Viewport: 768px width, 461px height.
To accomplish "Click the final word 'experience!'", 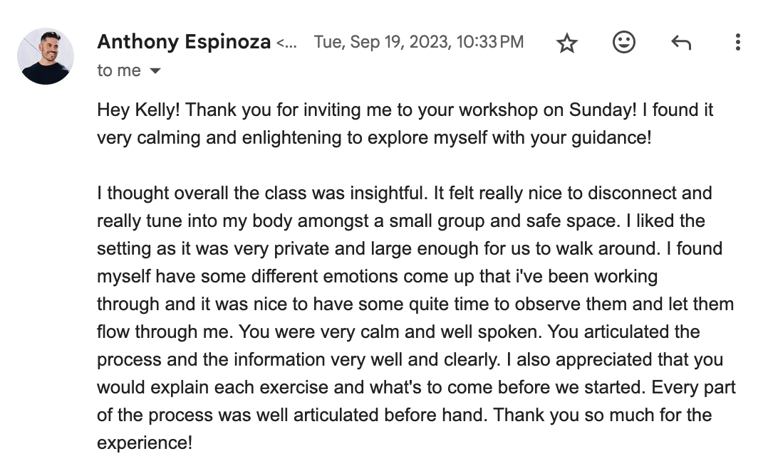I will tap(144, 443).
